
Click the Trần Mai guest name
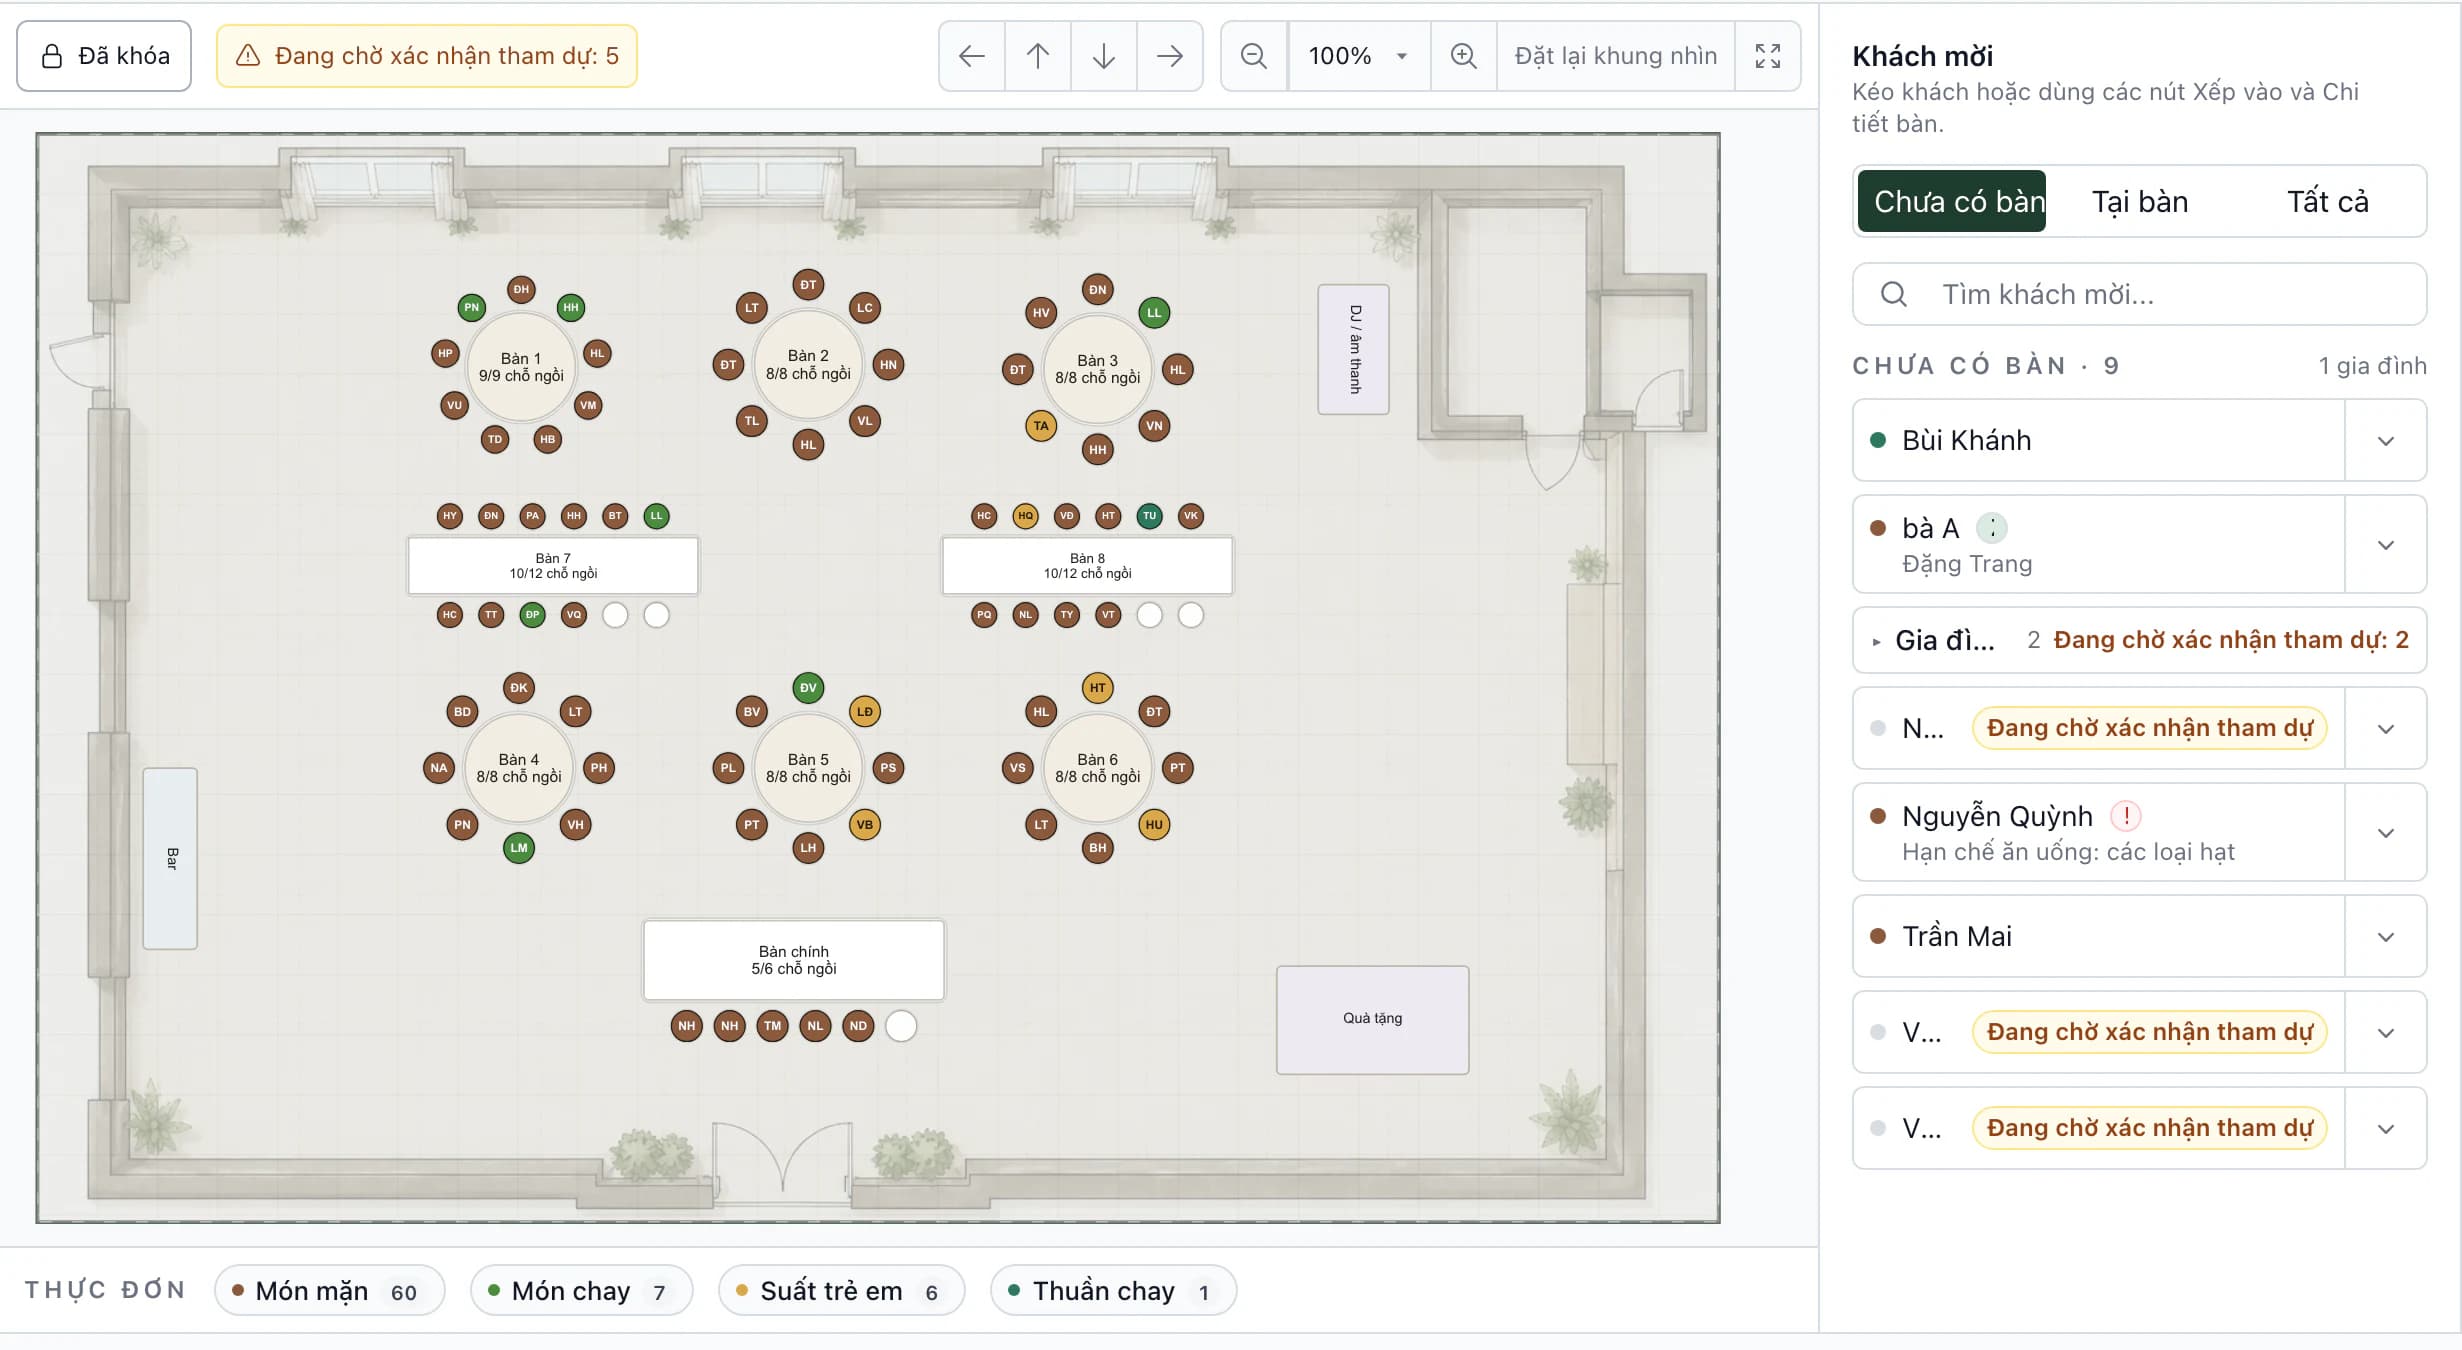[1956, 937]
